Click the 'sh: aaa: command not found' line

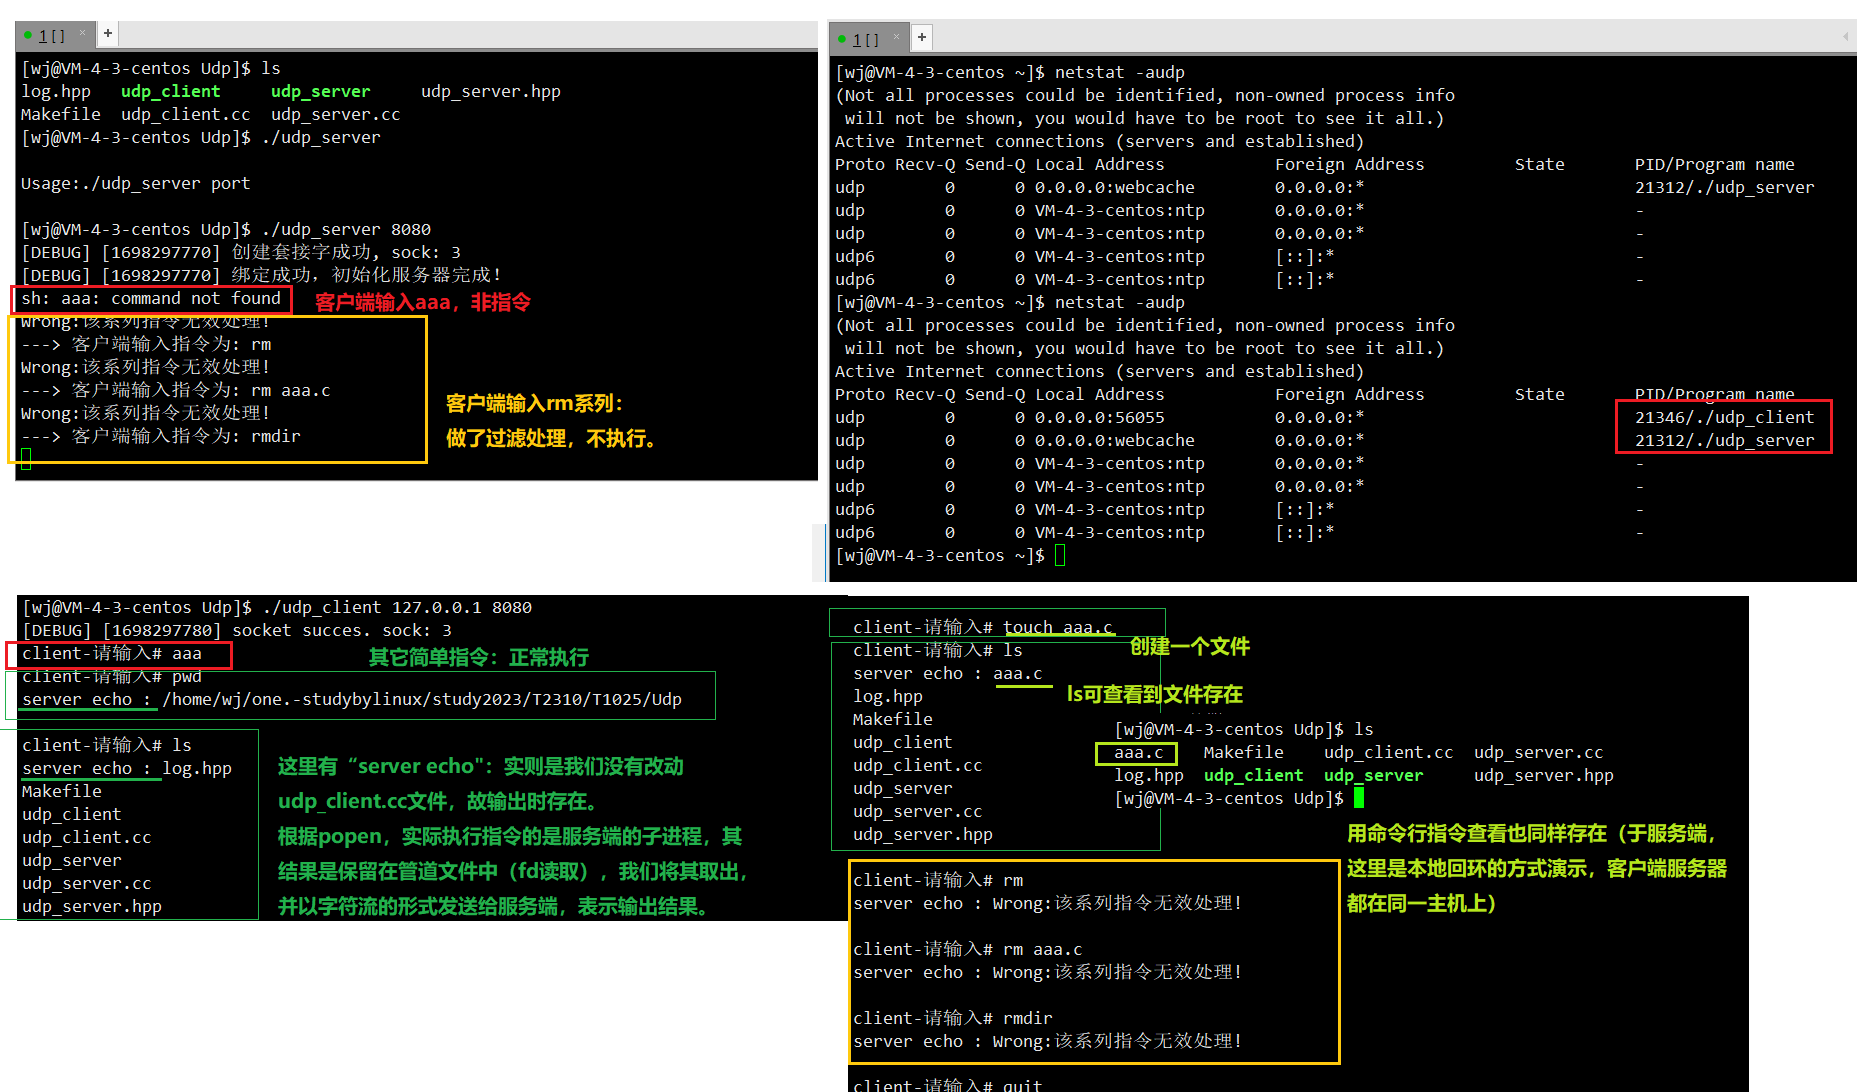pyautogui.click(x=151, y=299)
